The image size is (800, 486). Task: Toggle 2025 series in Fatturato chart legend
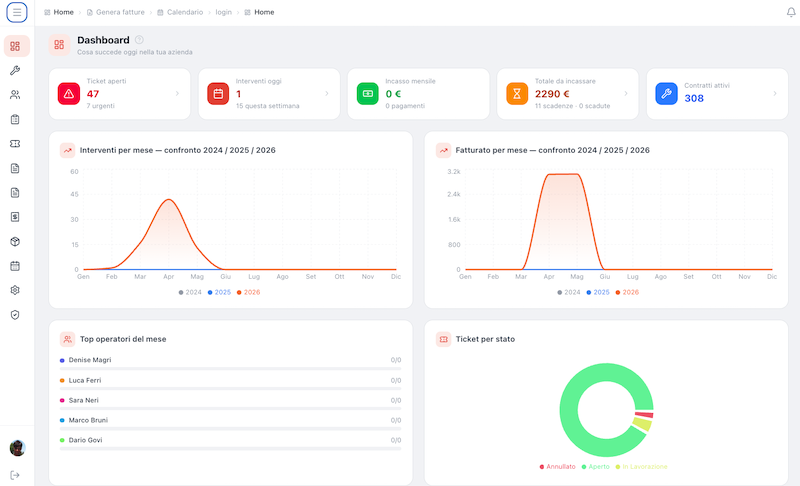pos(598,292)
